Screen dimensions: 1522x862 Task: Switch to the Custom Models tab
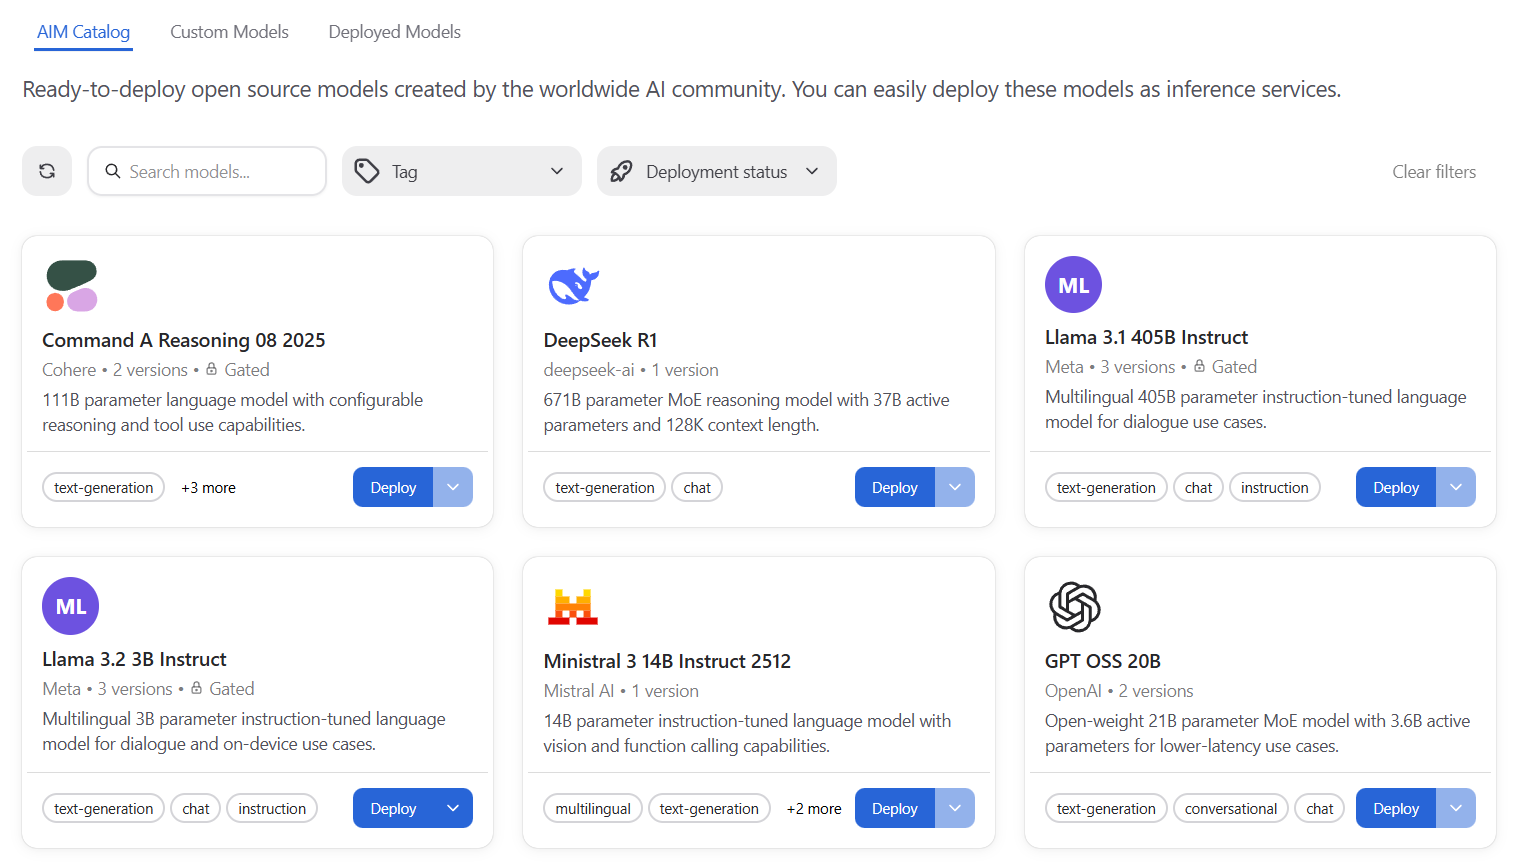point(229,32)
